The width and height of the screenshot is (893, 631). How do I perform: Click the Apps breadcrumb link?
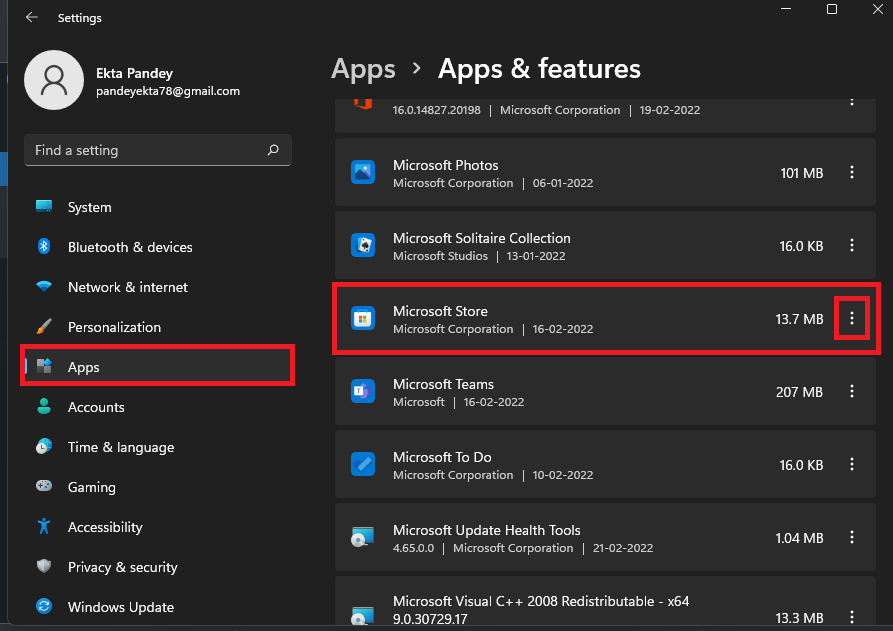click(363, 69)
